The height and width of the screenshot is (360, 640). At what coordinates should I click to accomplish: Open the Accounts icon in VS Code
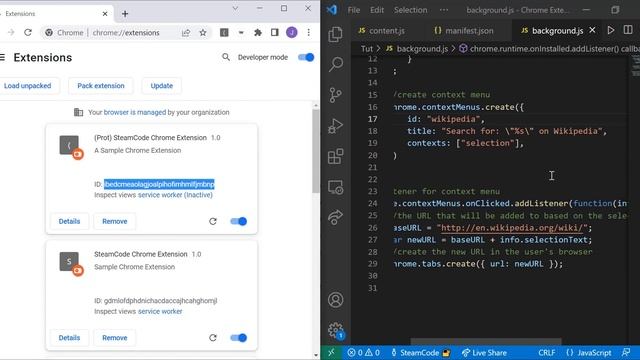pos(336,300)
